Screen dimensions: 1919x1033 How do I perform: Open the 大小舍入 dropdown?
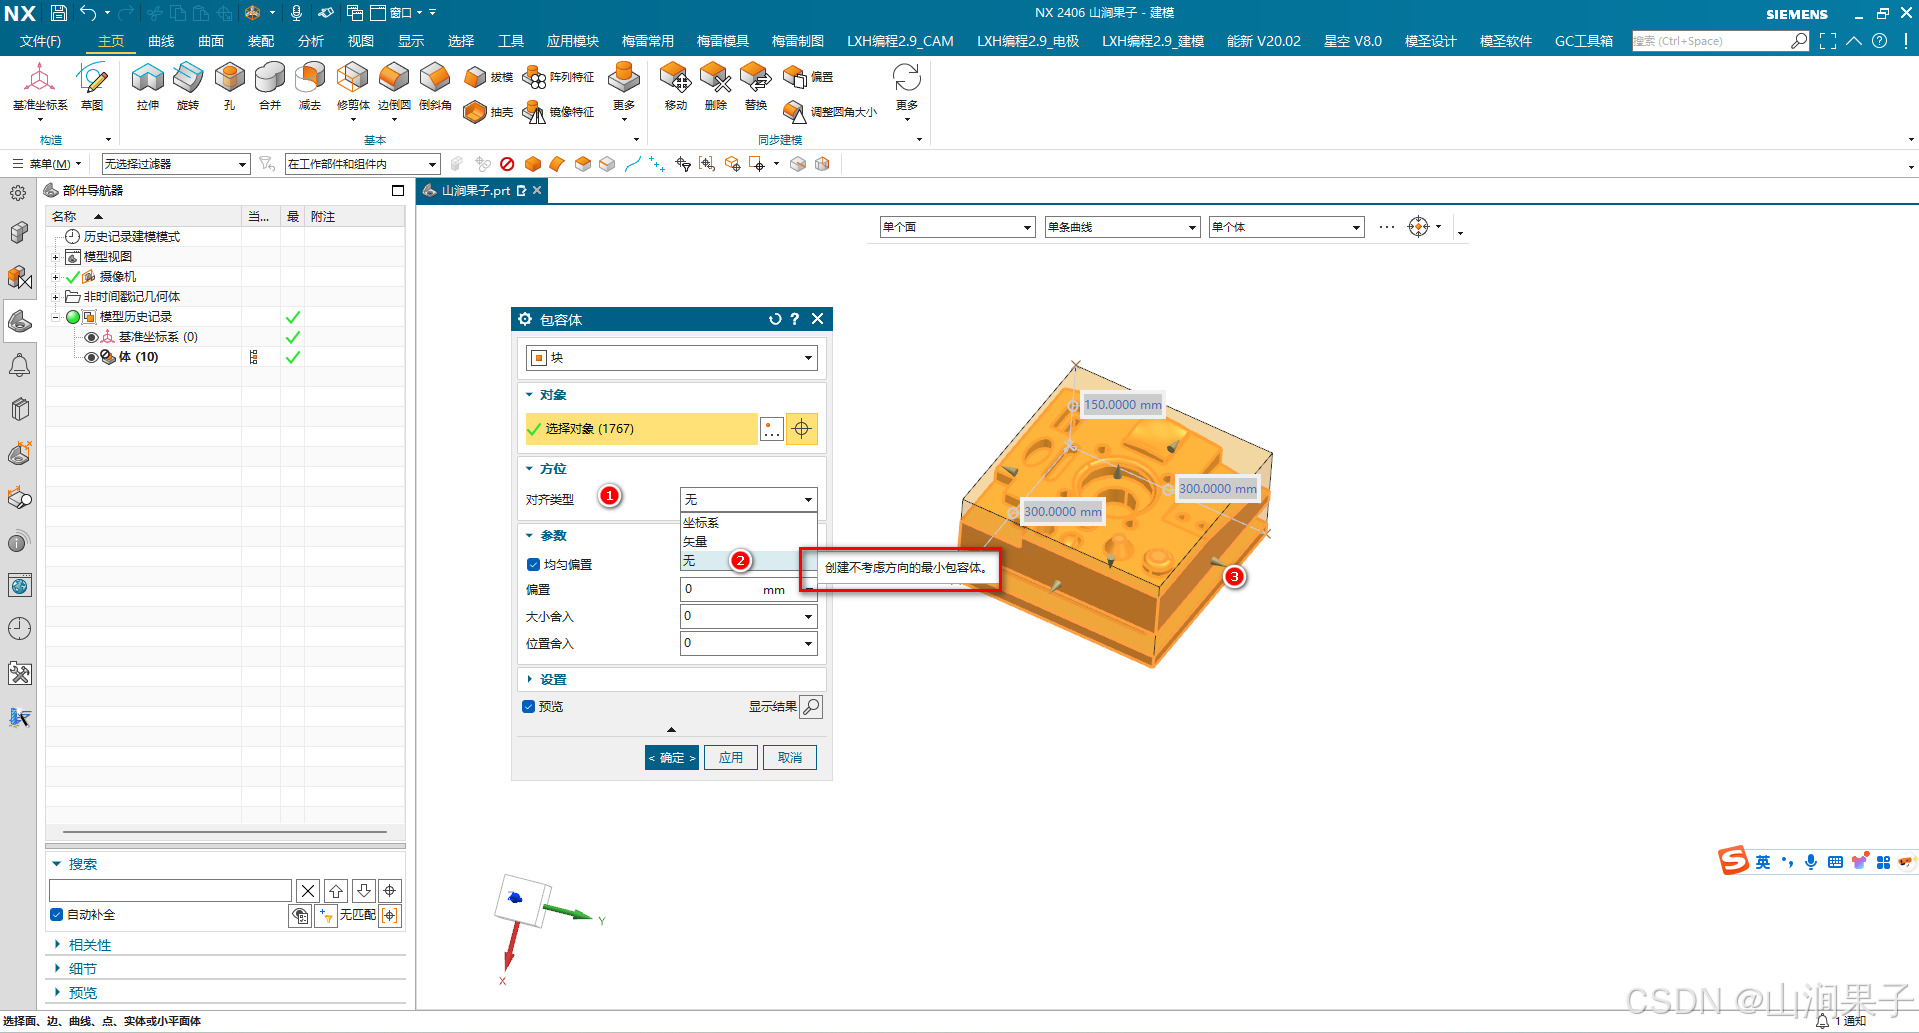[748, 616]
